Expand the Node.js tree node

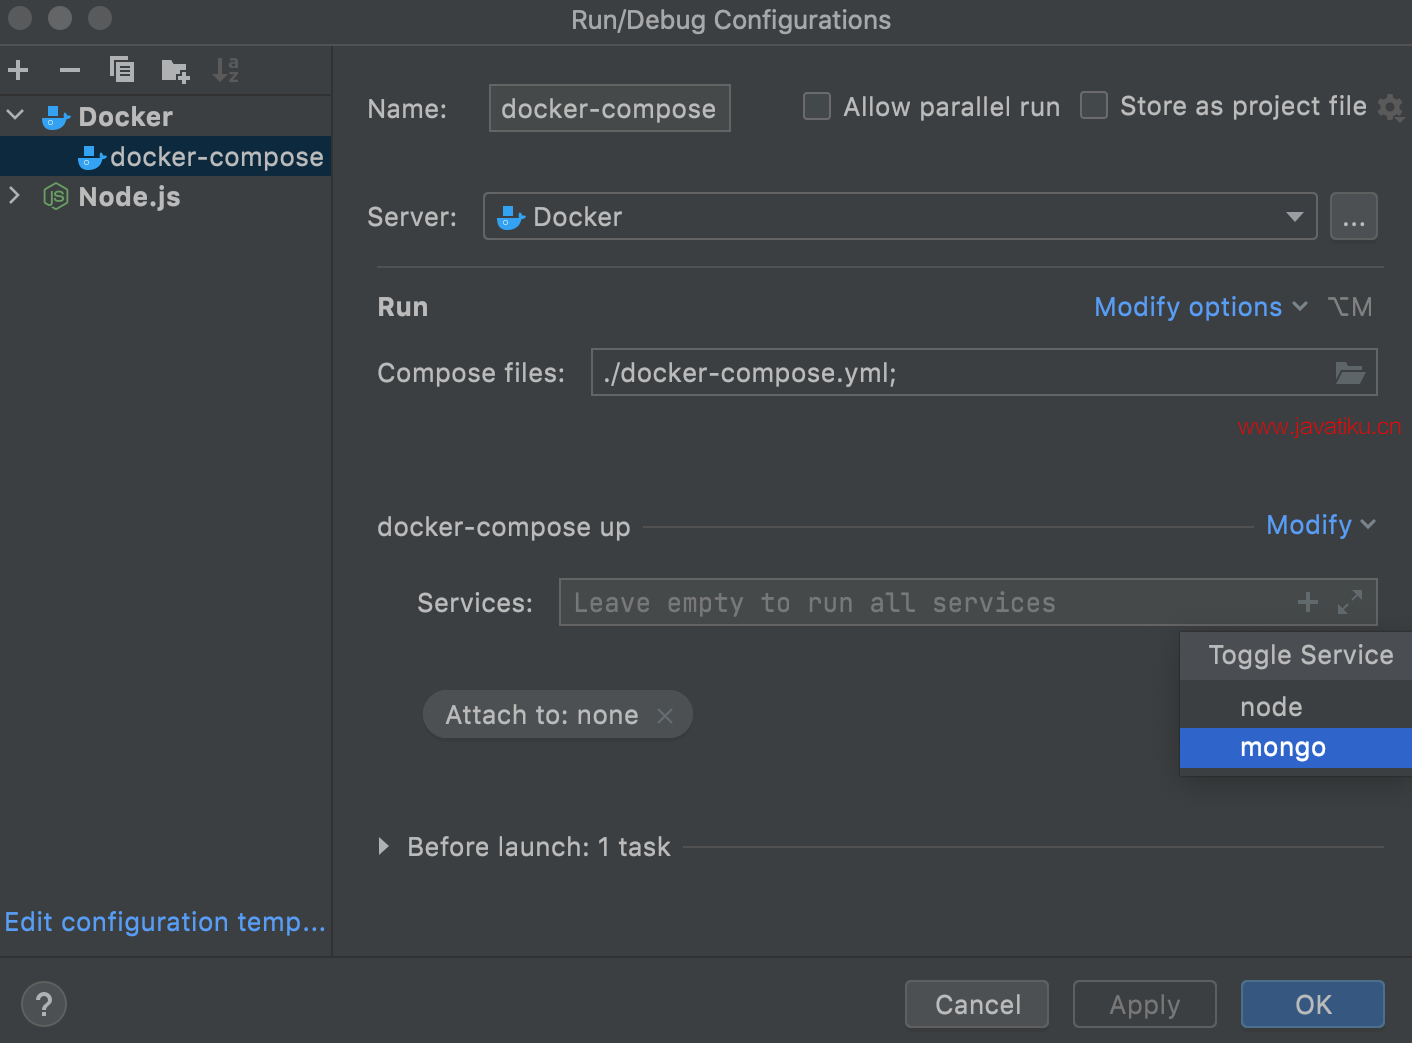click(15, 195)
